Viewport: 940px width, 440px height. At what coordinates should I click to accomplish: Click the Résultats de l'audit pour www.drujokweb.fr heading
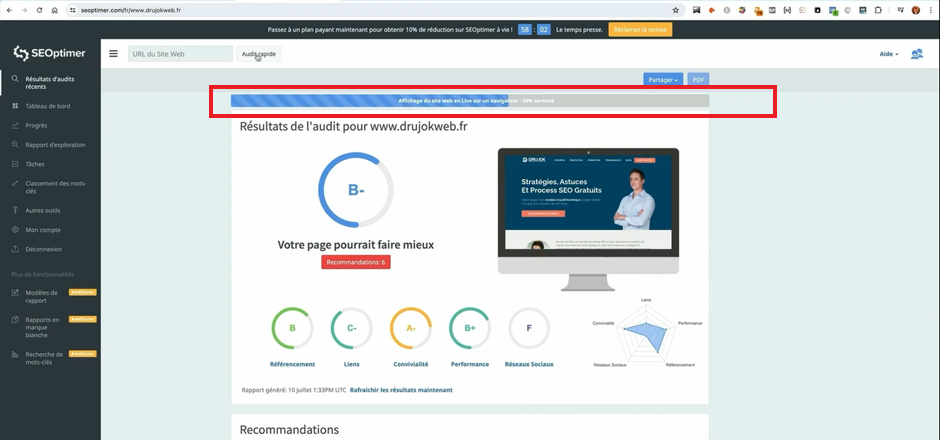pyautogui.click(x=354, y=126)
